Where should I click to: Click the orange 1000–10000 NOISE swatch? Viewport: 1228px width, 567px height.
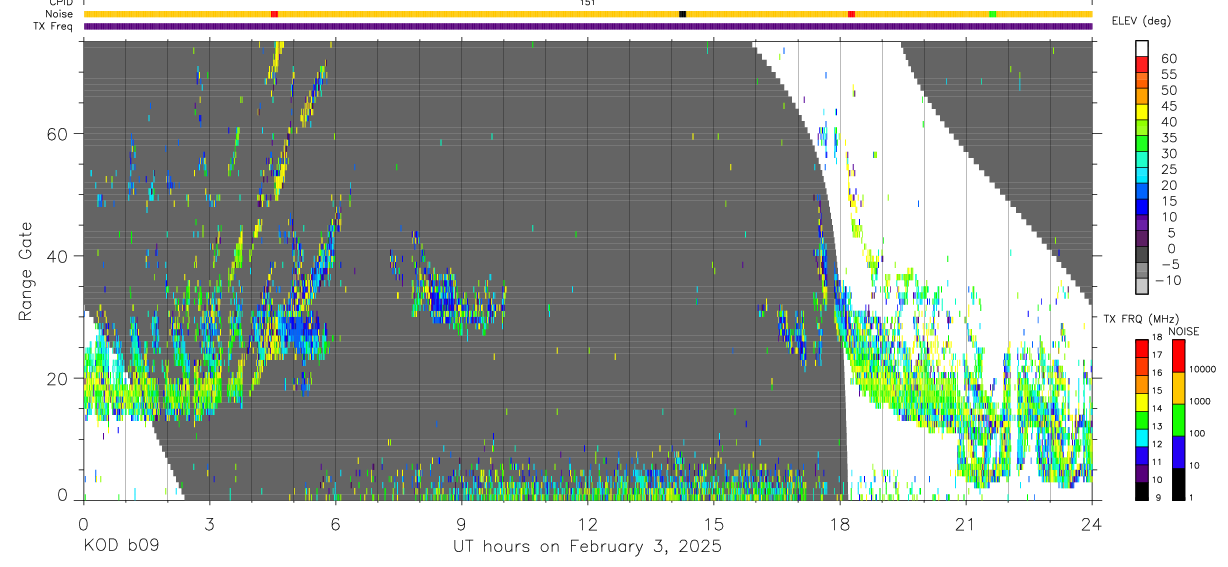(1179, 388)
